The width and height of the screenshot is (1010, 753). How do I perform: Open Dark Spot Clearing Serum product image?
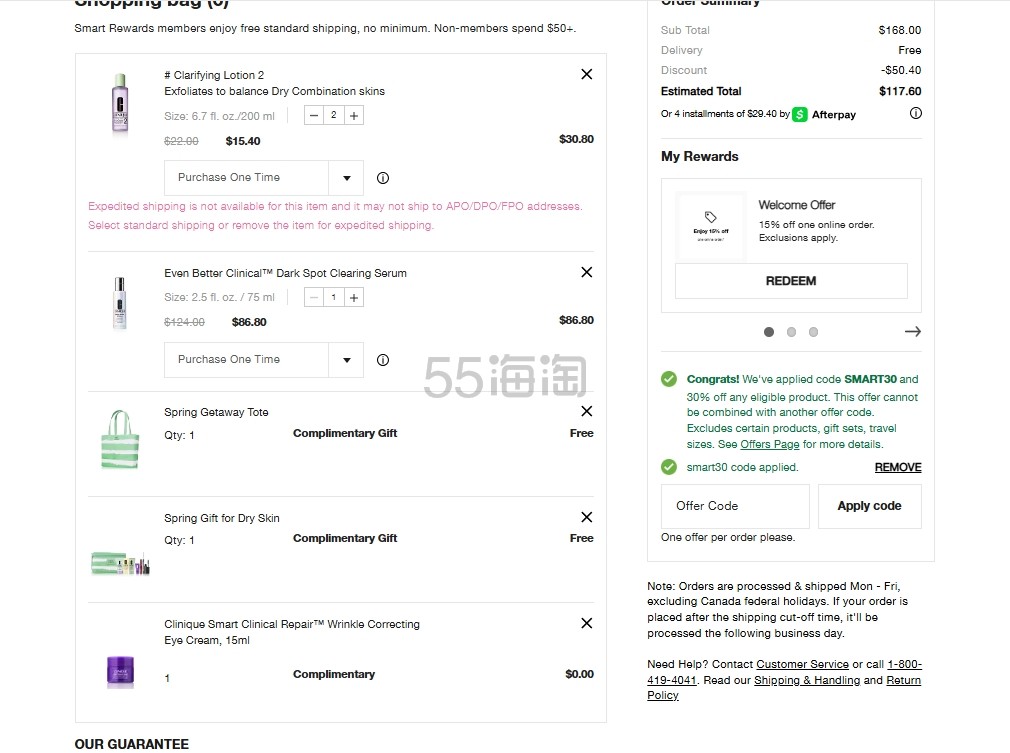(x=120, y=303)
